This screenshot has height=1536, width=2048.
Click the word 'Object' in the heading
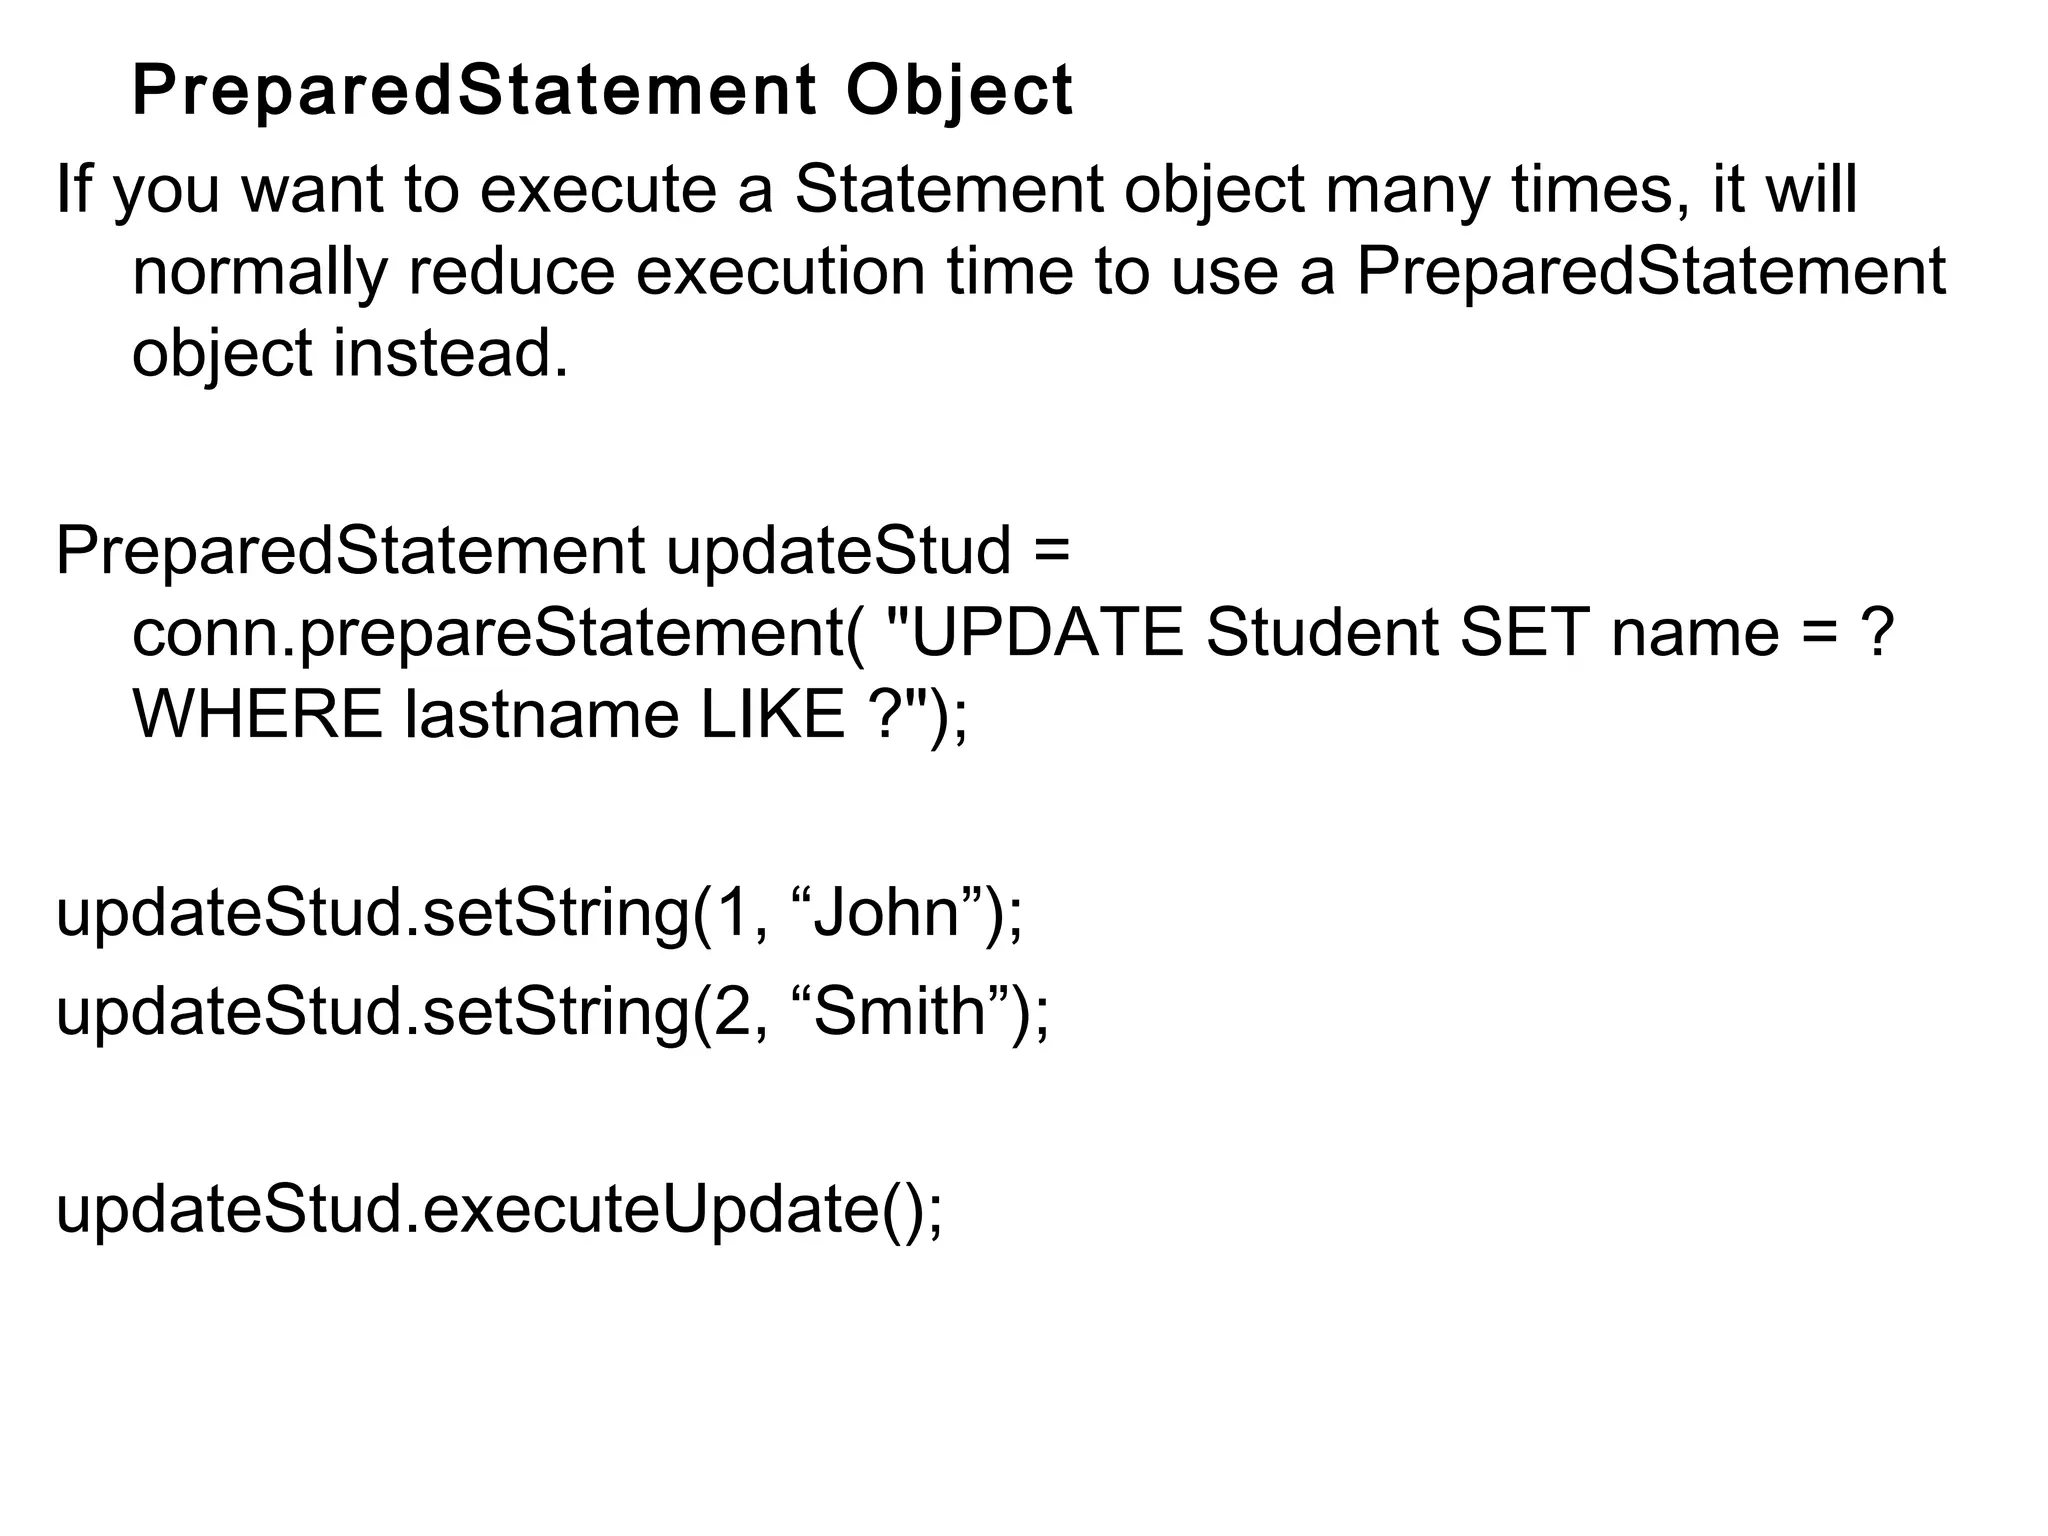(x=959, y=92)
